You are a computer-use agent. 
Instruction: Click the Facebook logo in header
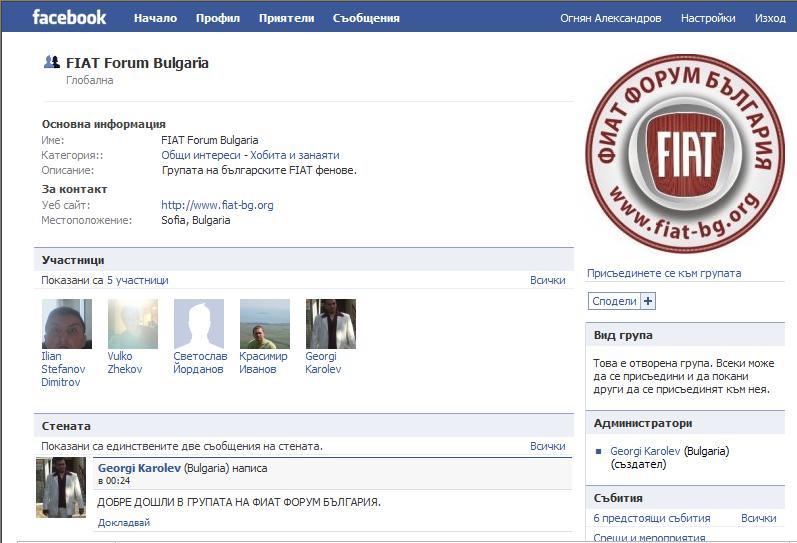(x=69, y=17)
